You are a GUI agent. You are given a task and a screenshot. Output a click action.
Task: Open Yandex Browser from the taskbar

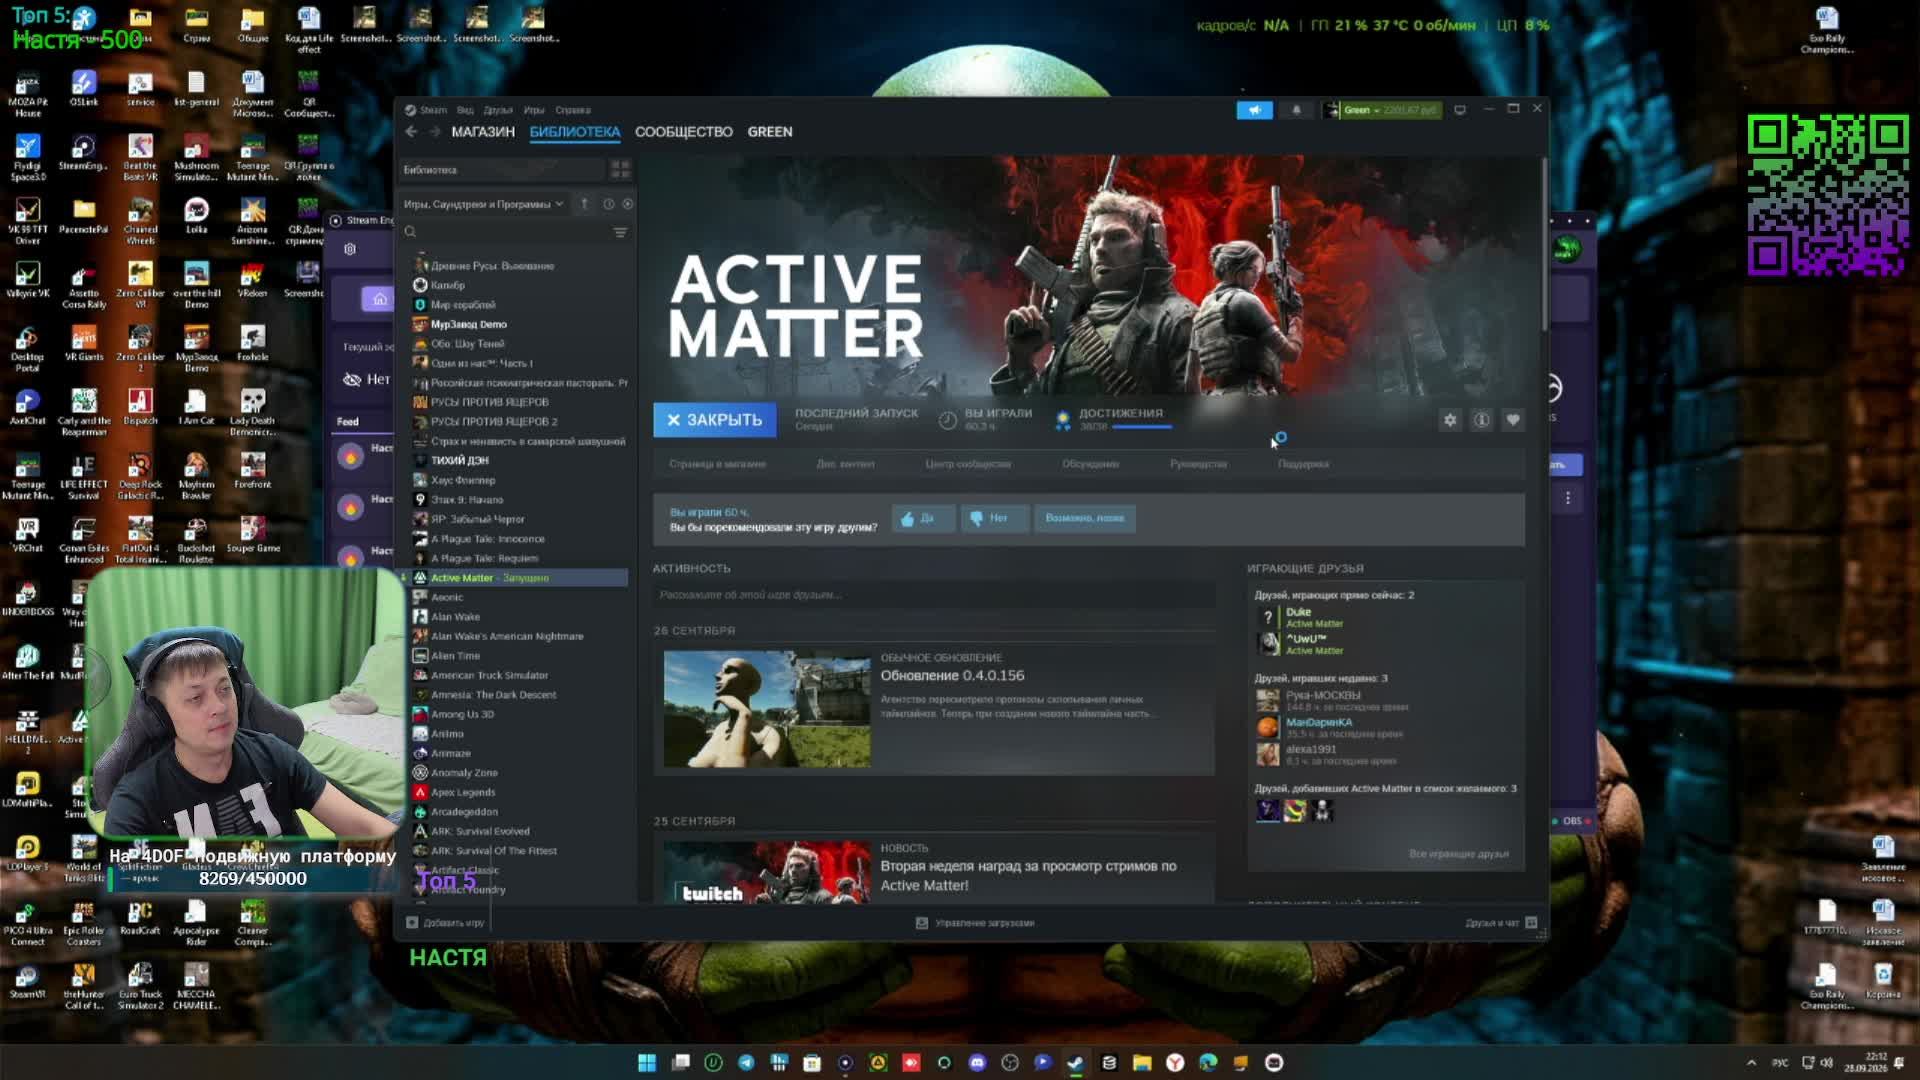point(1175,1062)
